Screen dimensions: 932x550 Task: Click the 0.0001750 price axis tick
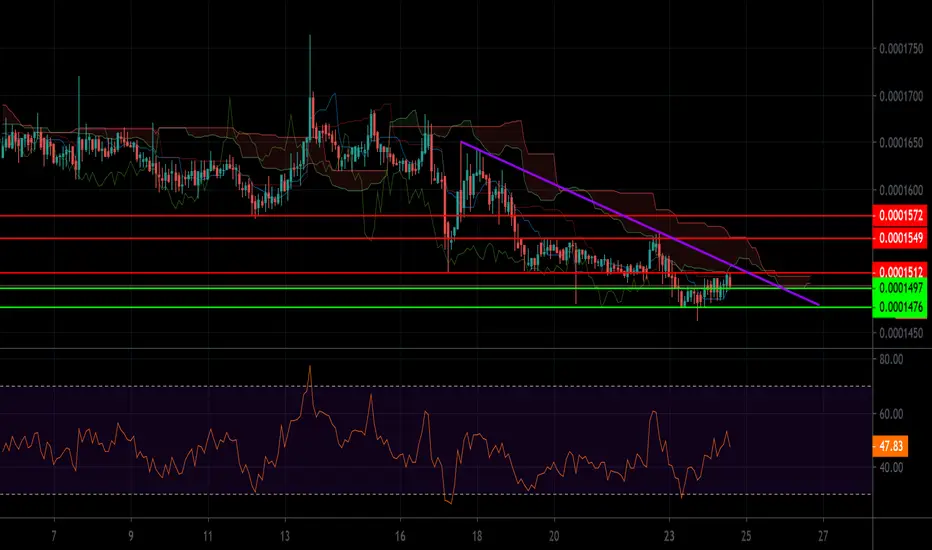tap(901, 49)
